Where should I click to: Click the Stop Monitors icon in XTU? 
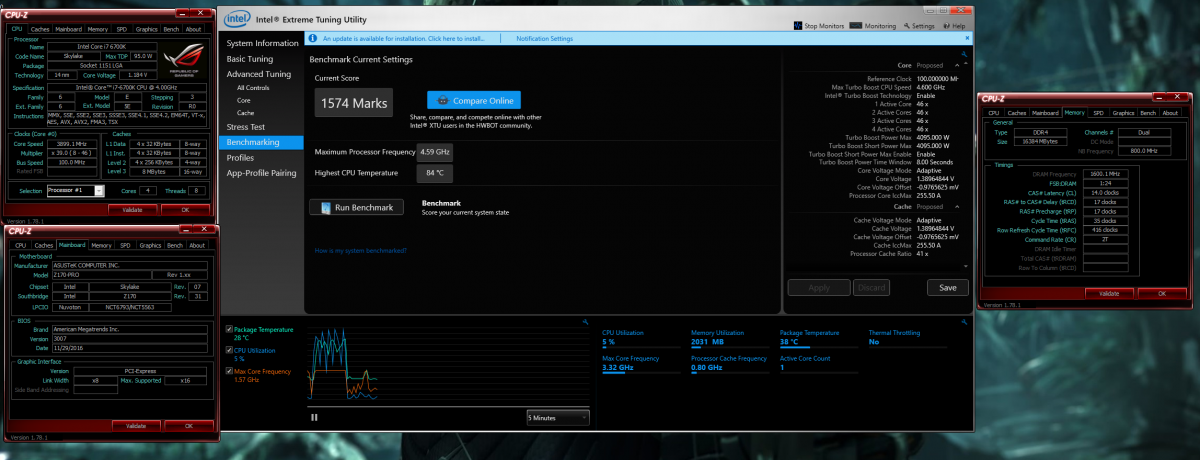click(798, 25)
